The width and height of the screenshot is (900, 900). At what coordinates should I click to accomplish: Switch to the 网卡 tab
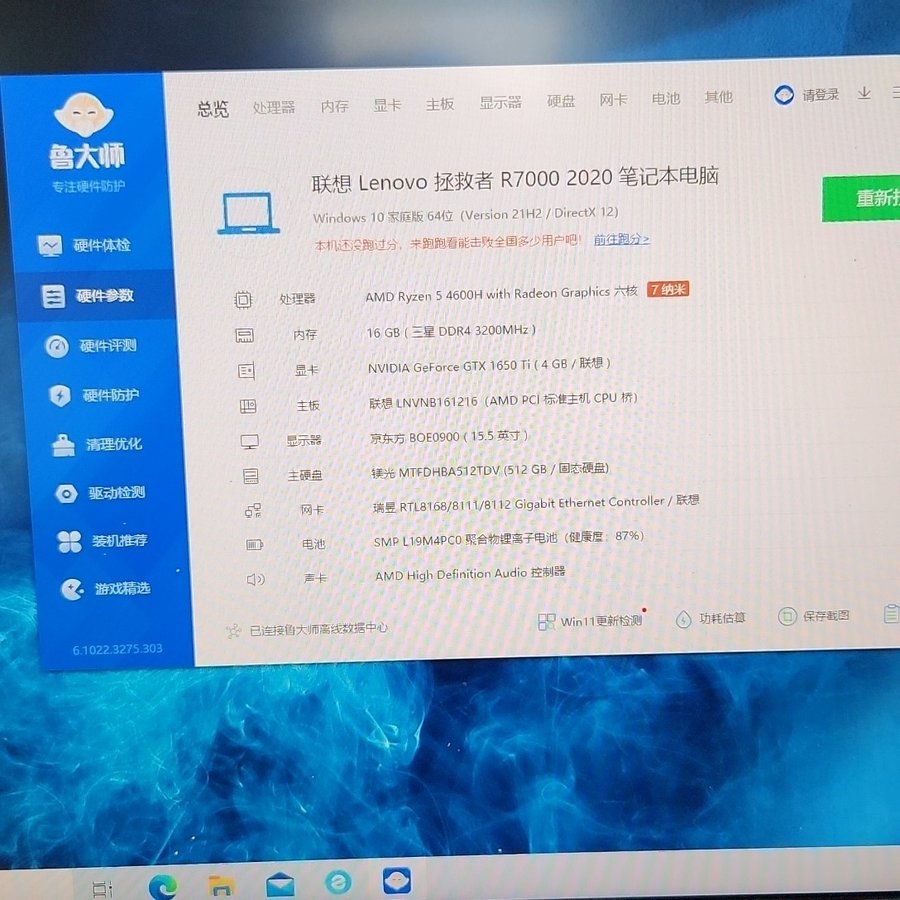(x=614, y=100)
